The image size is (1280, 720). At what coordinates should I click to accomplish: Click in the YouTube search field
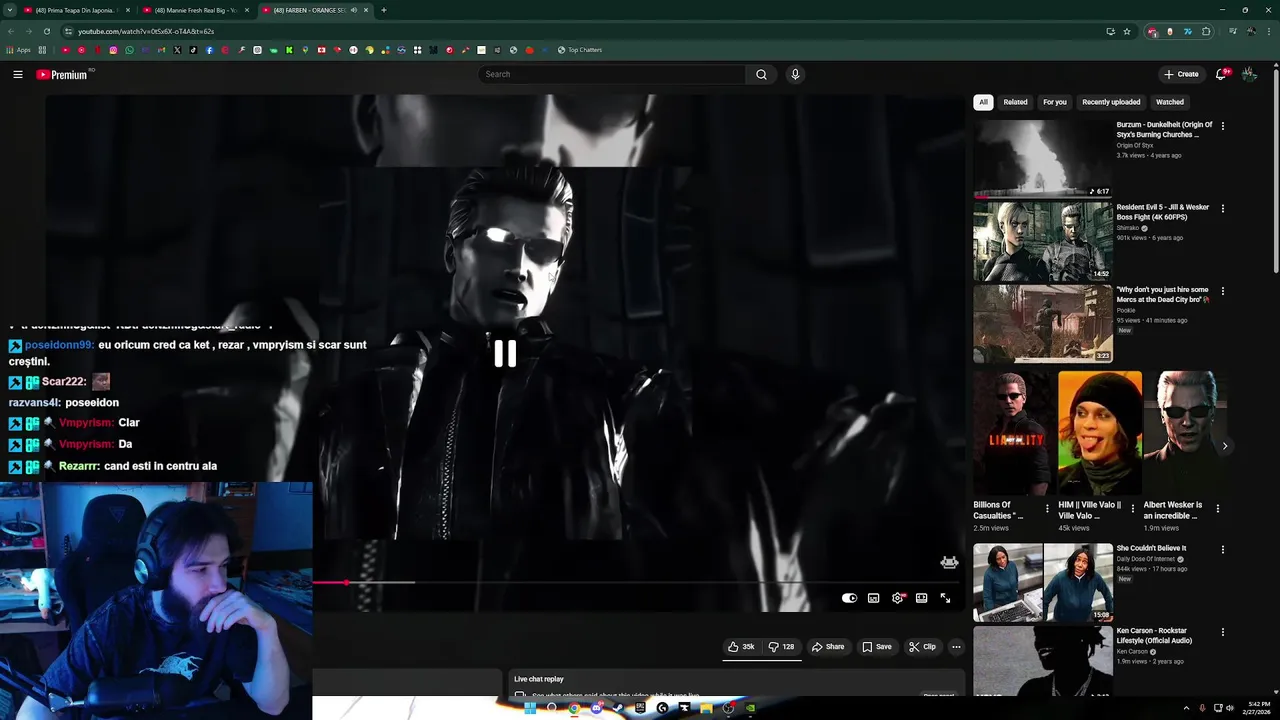tap(612, 74)
